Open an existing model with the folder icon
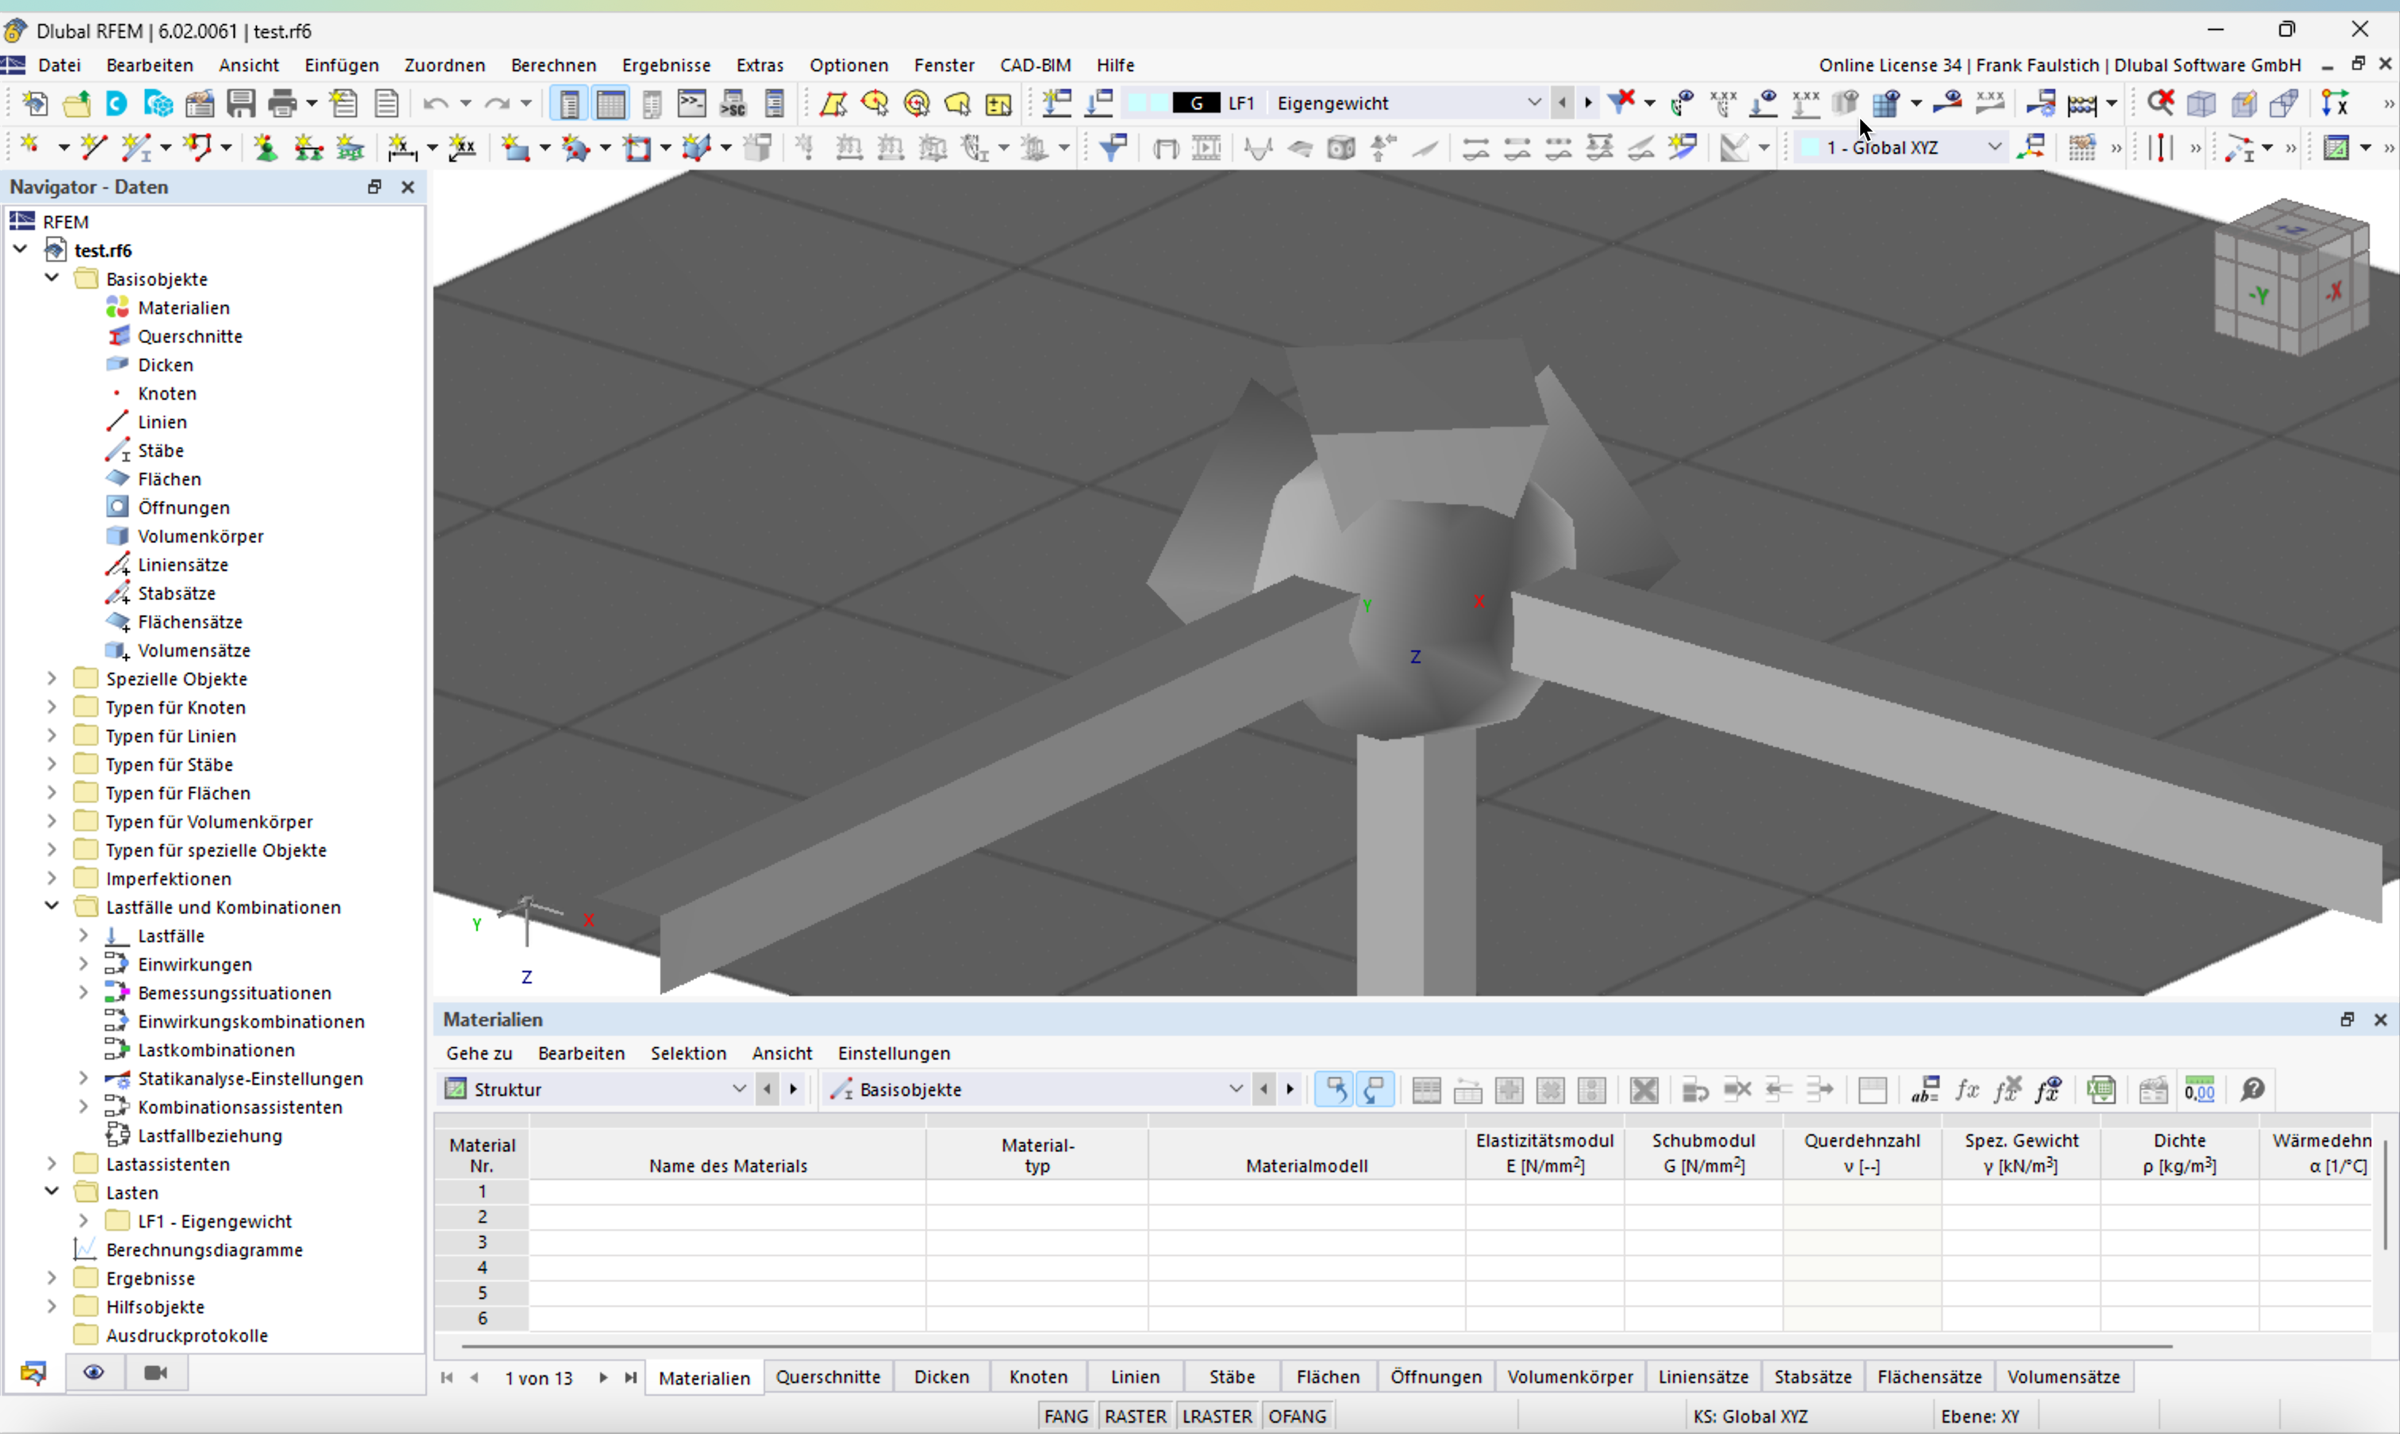The width and height of the screenshot is (2400, 1434). (77, 103)
